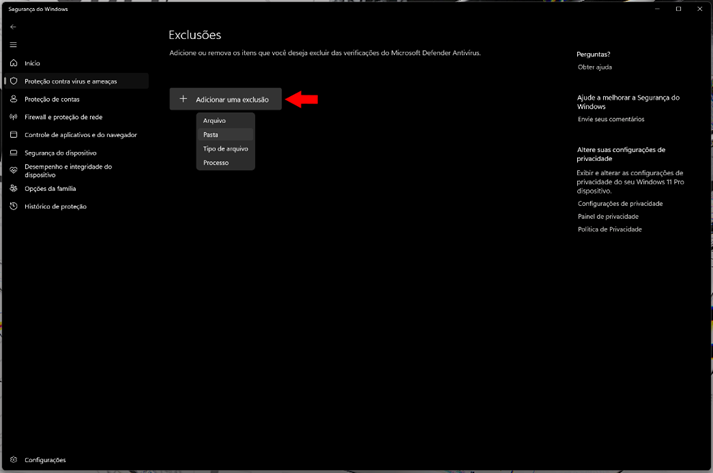The image size is (713, 473).
Task: Open Configurações gear at bottom left
Action: pyautogui.click(x=14, y=460)
